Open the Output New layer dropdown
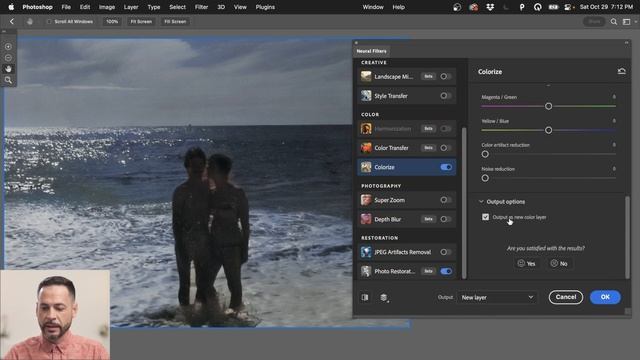Viewport: 640px width, 360px height. [x=497, y=297]
